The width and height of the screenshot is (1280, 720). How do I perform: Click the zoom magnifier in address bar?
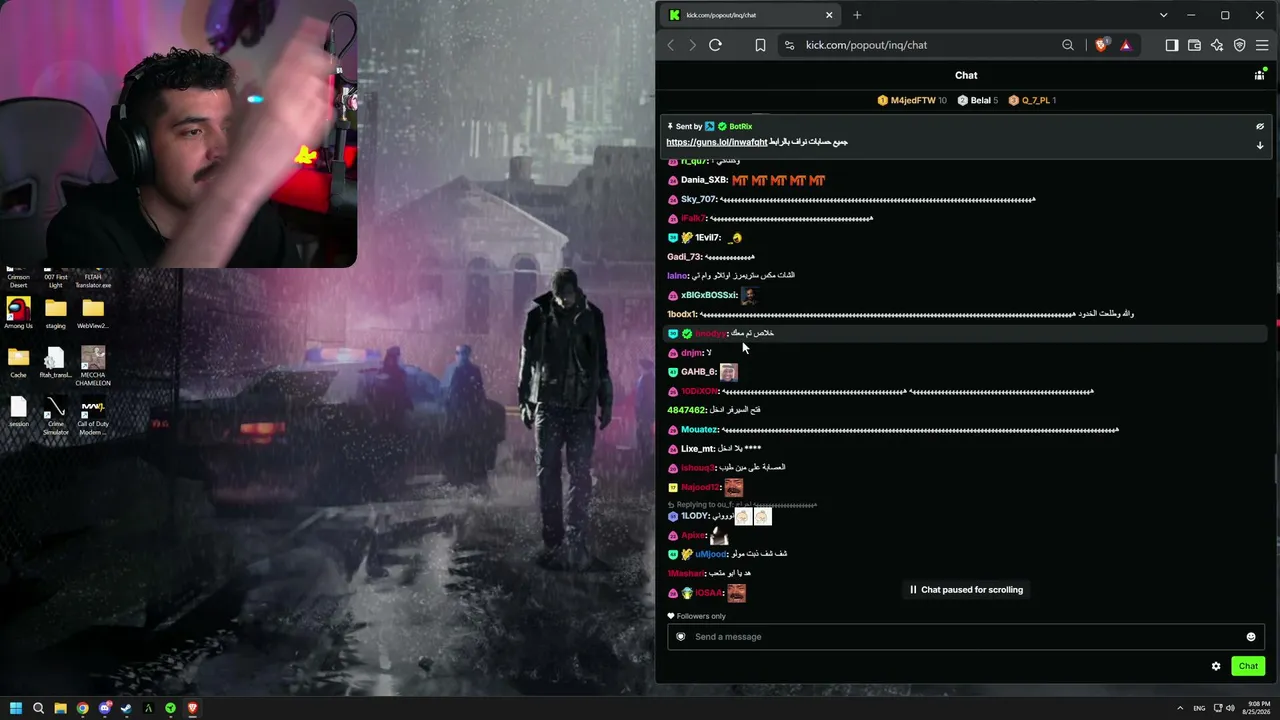point(1068,45)
